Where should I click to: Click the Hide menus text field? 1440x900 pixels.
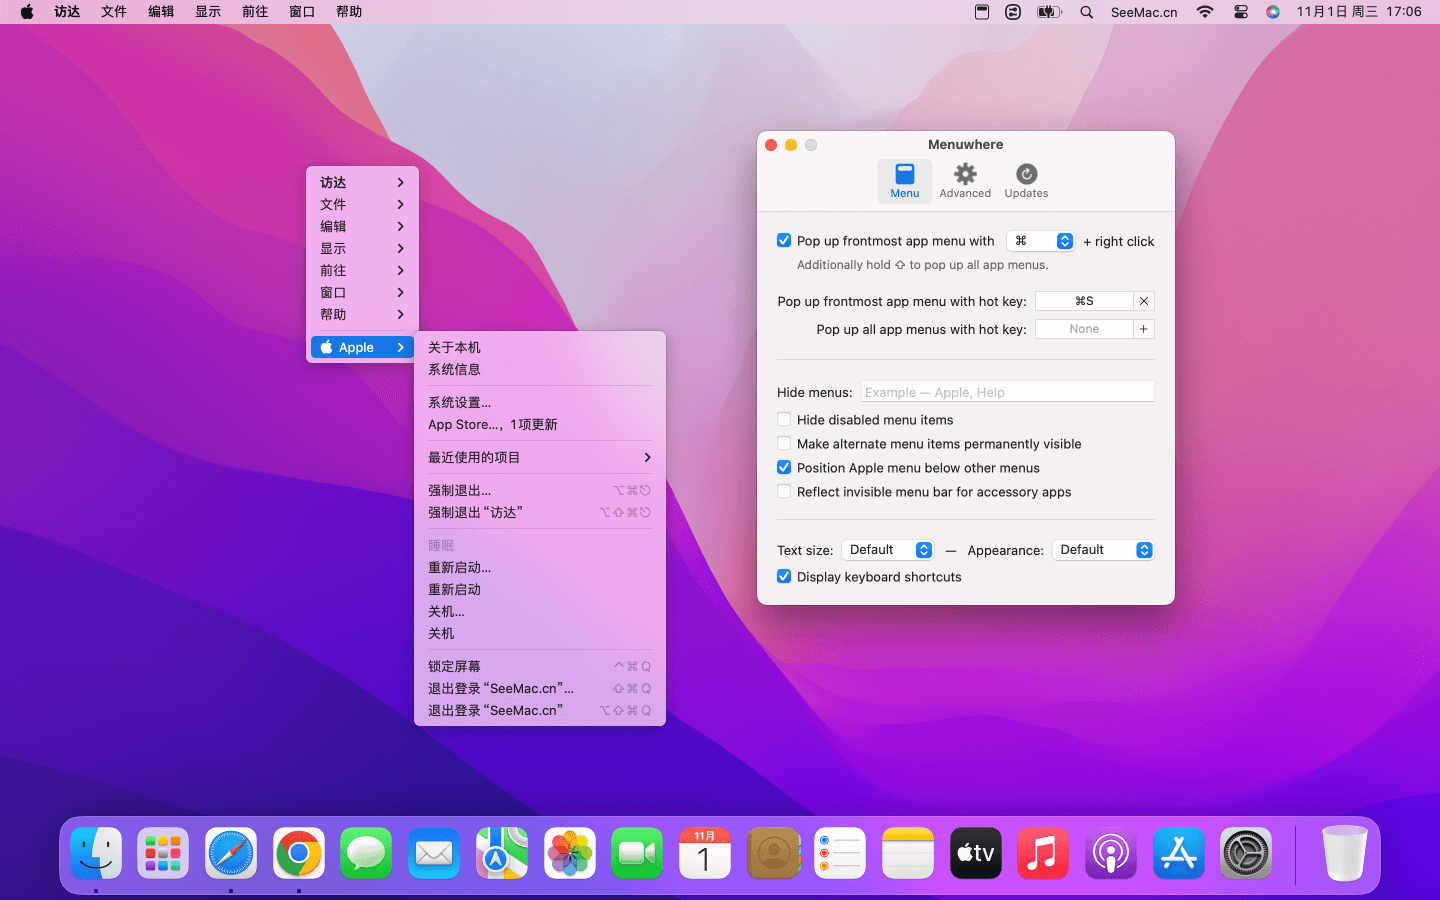pos(1007,392)
